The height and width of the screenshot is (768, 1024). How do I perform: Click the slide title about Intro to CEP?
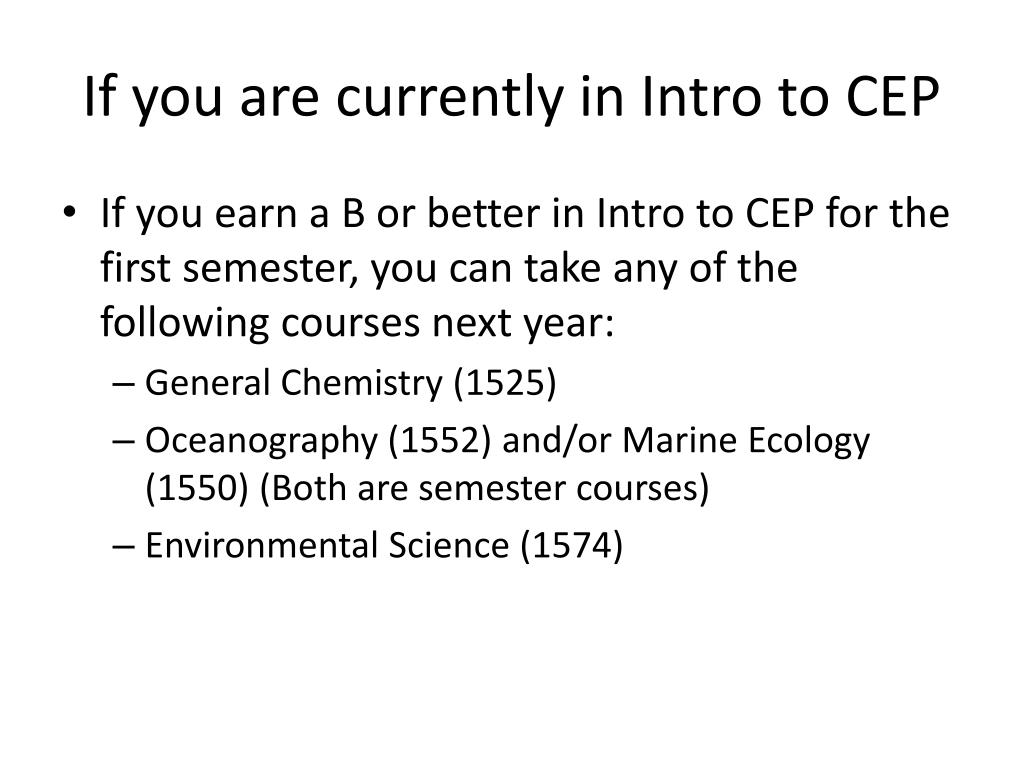point(512,97)
